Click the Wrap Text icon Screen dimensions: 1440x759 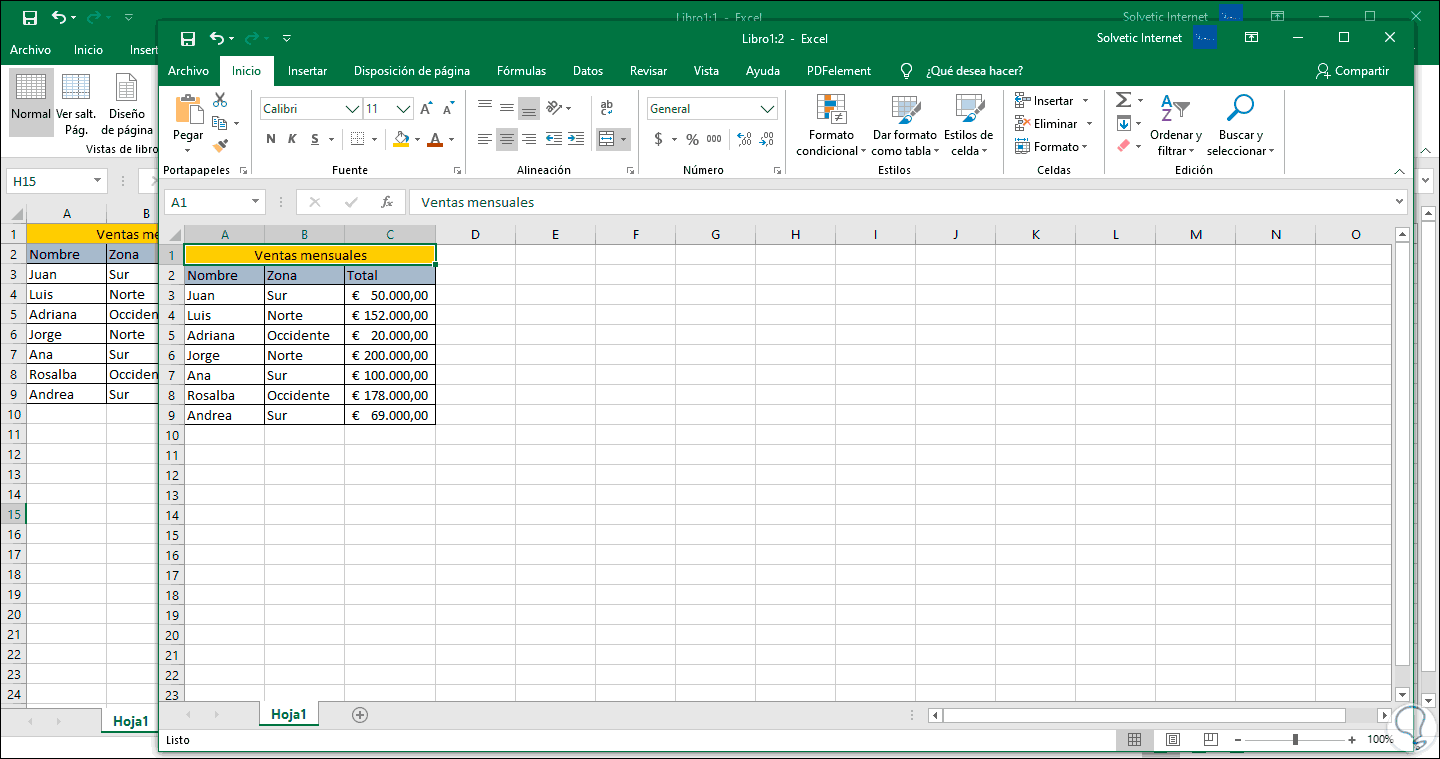606,108
